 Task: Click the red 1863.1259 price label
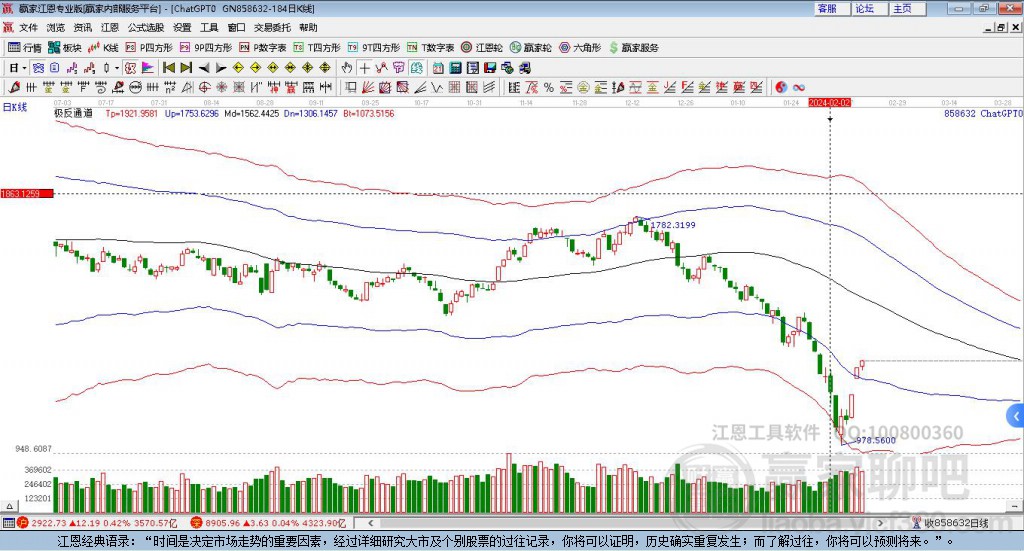[27, 194]
